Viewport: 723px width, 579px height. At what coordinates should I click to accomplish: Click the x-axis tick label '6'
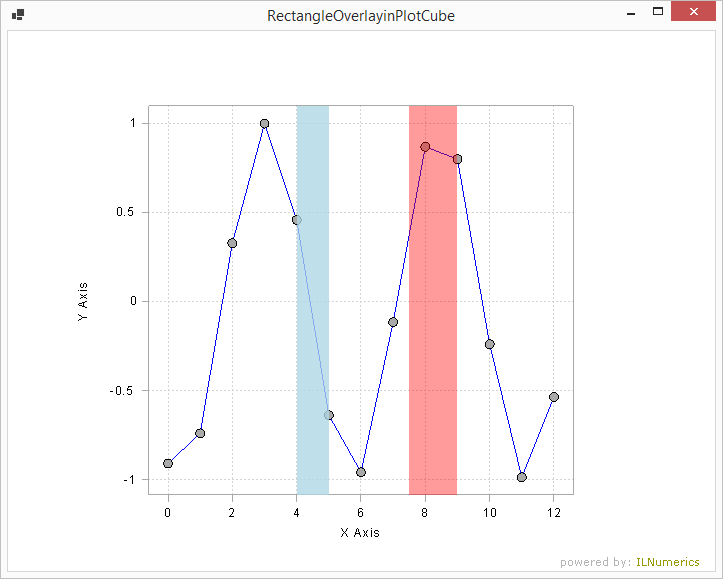[361, 513]
